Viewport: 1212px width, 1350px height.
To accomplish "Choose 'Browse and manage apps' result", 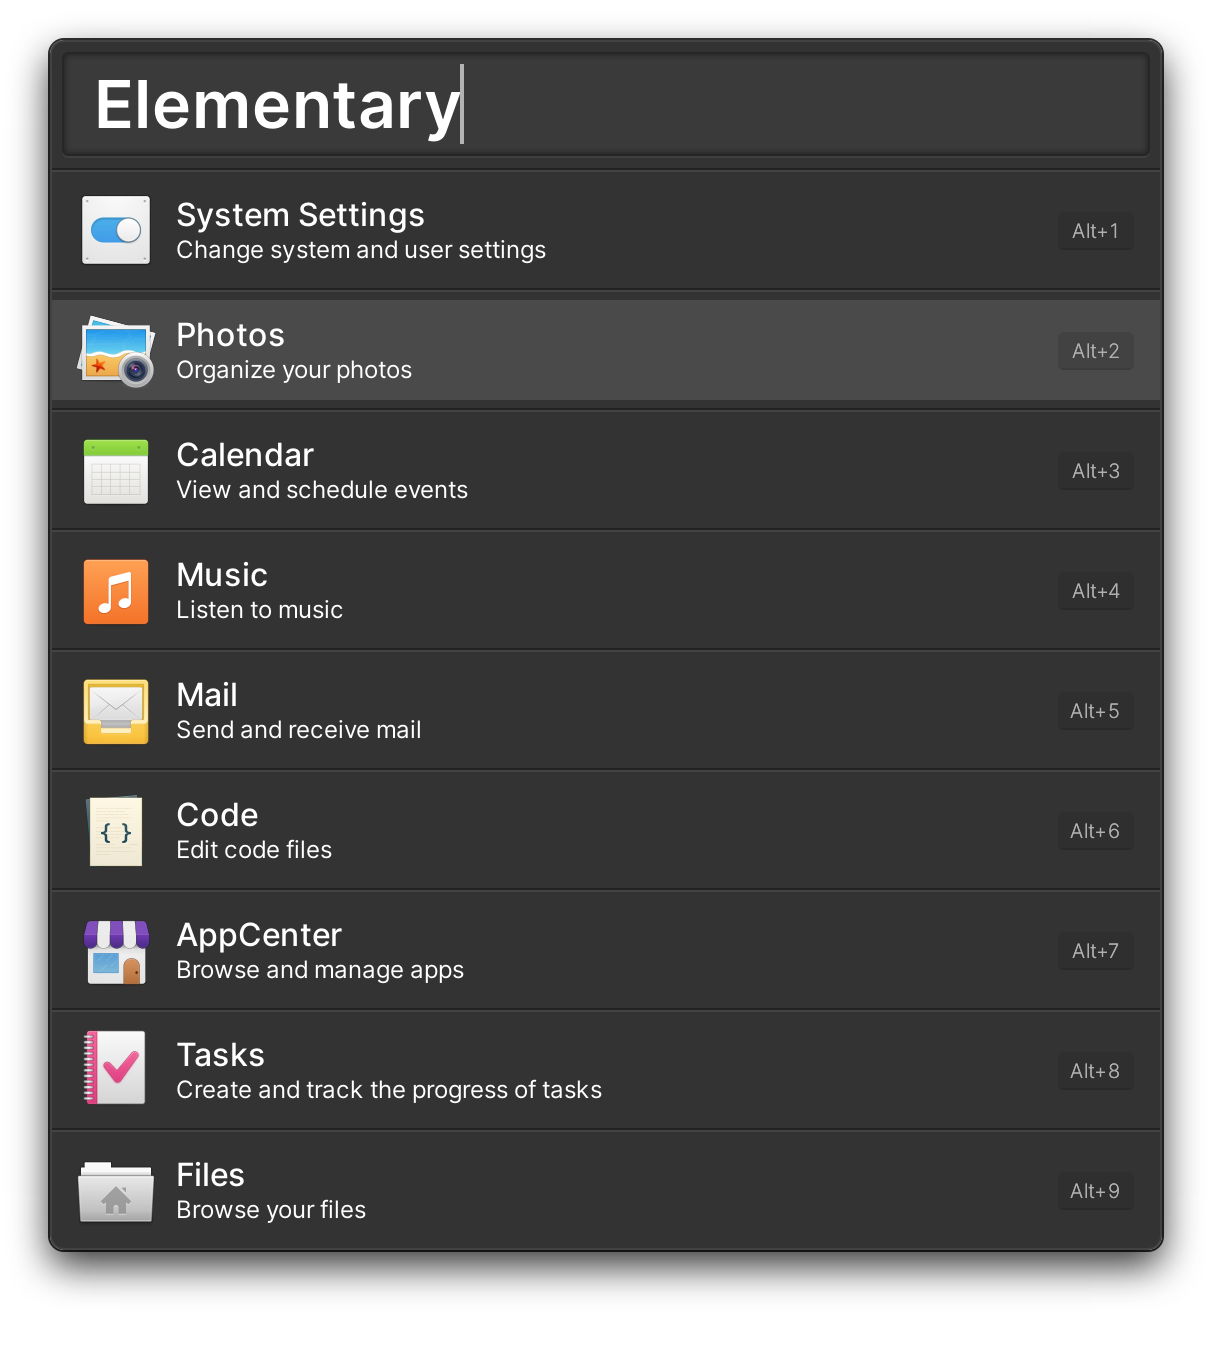I will (606, 951).
